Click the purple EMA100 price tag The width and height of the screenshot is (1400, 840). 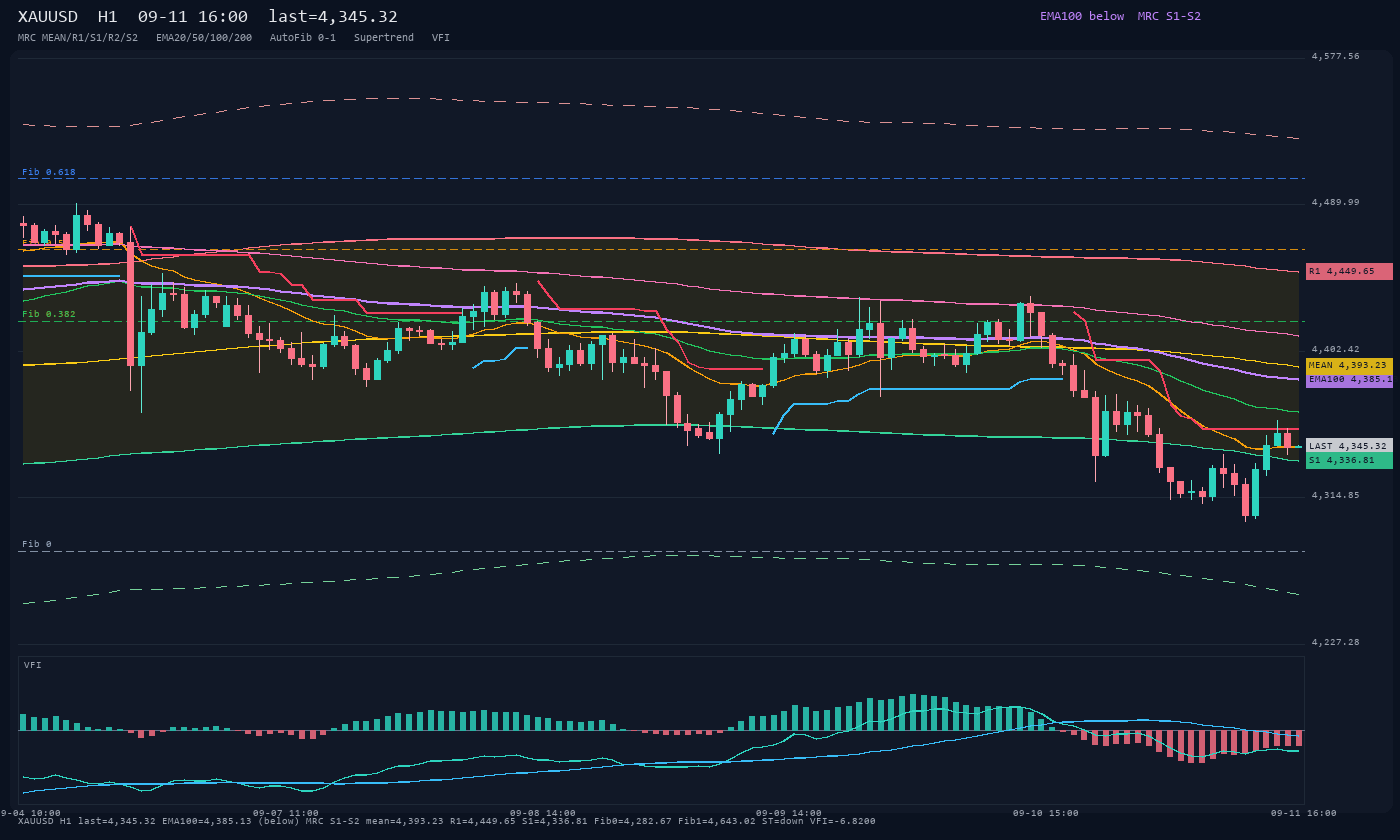[1349, 380]
